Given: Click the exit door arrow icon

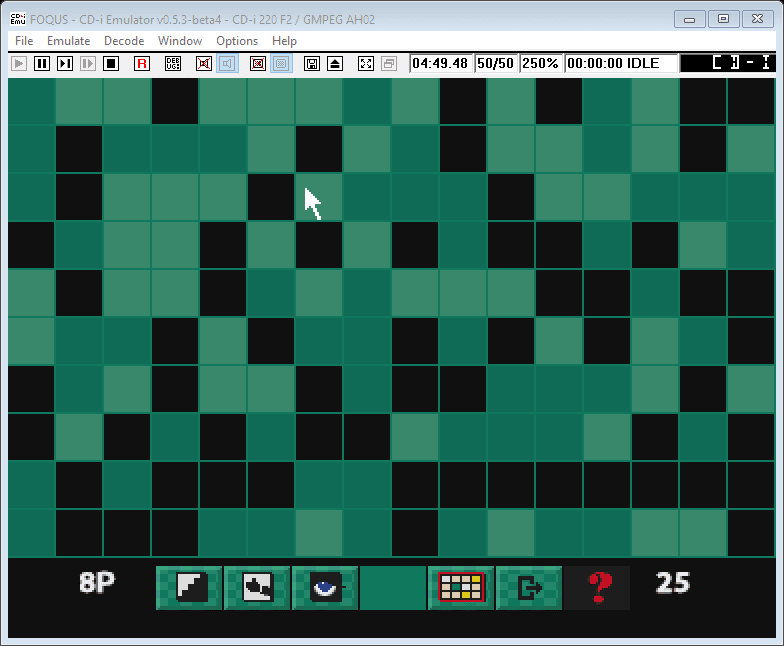Looking at the screenshot, I should (529, 587).
